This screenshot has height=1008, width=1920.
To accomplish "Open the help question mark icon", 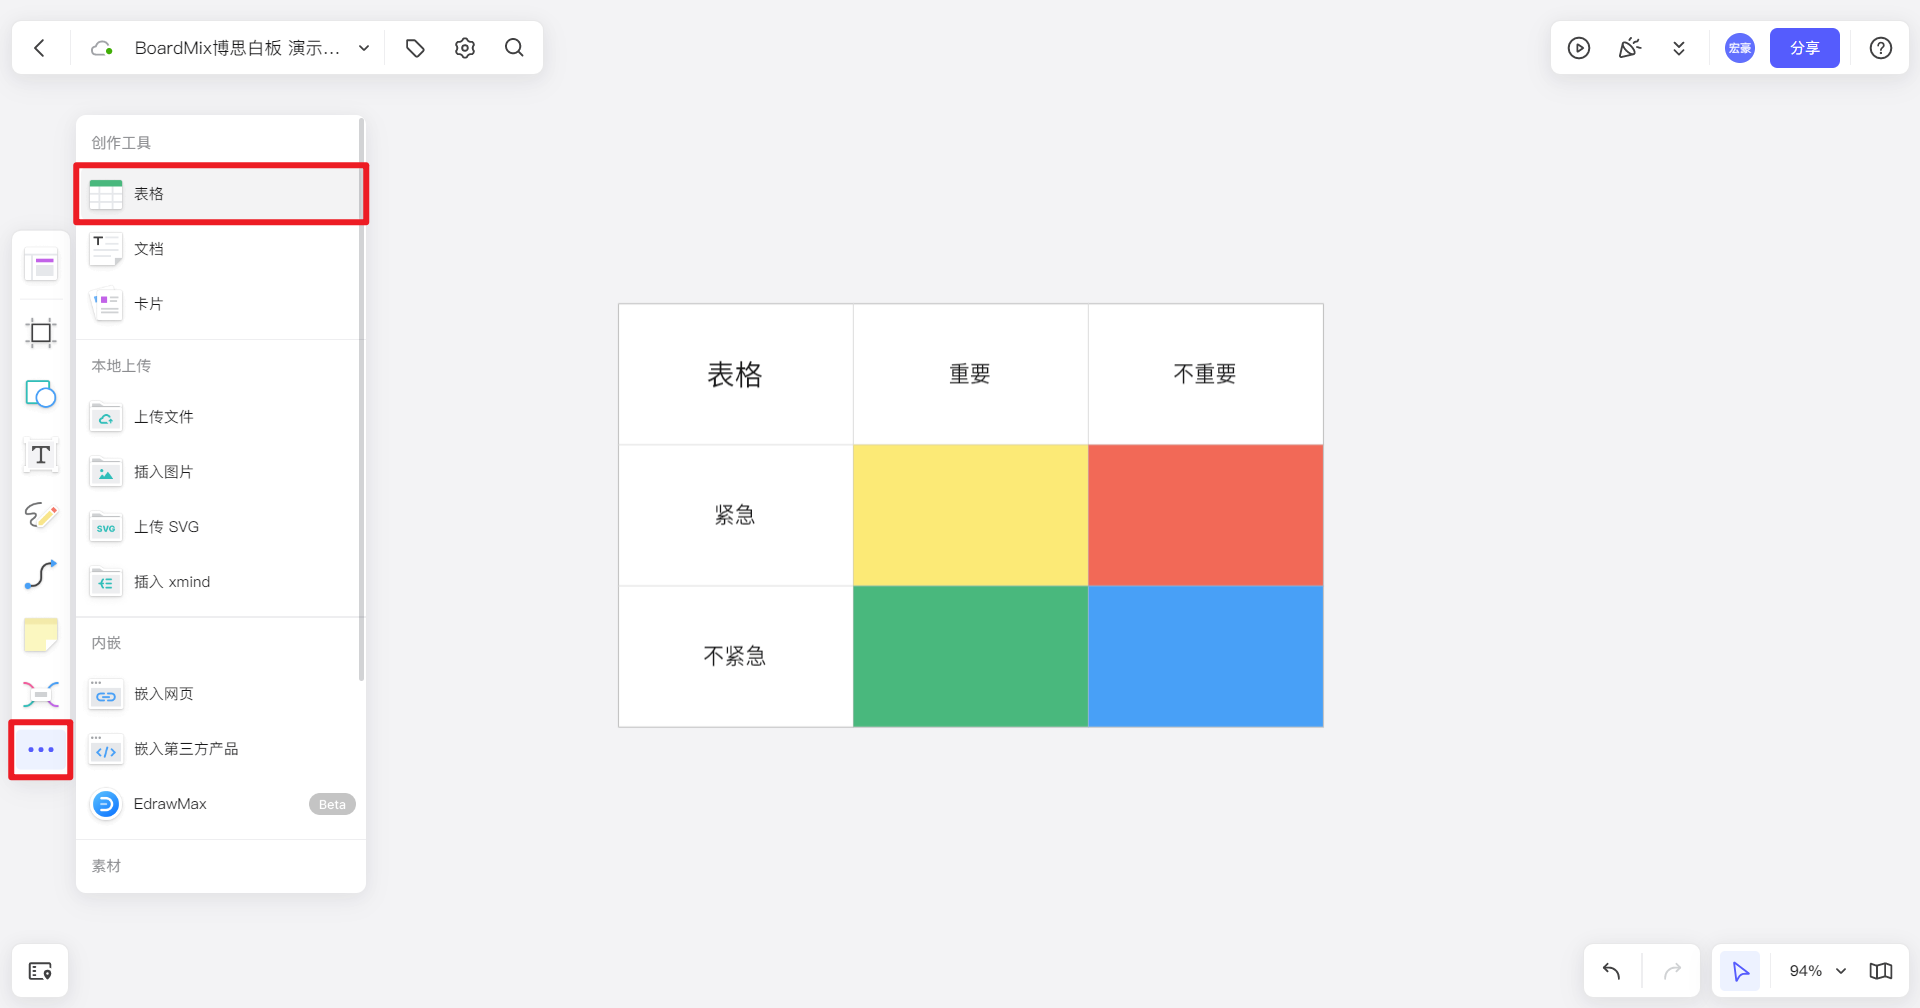I will pos(1881,48).
